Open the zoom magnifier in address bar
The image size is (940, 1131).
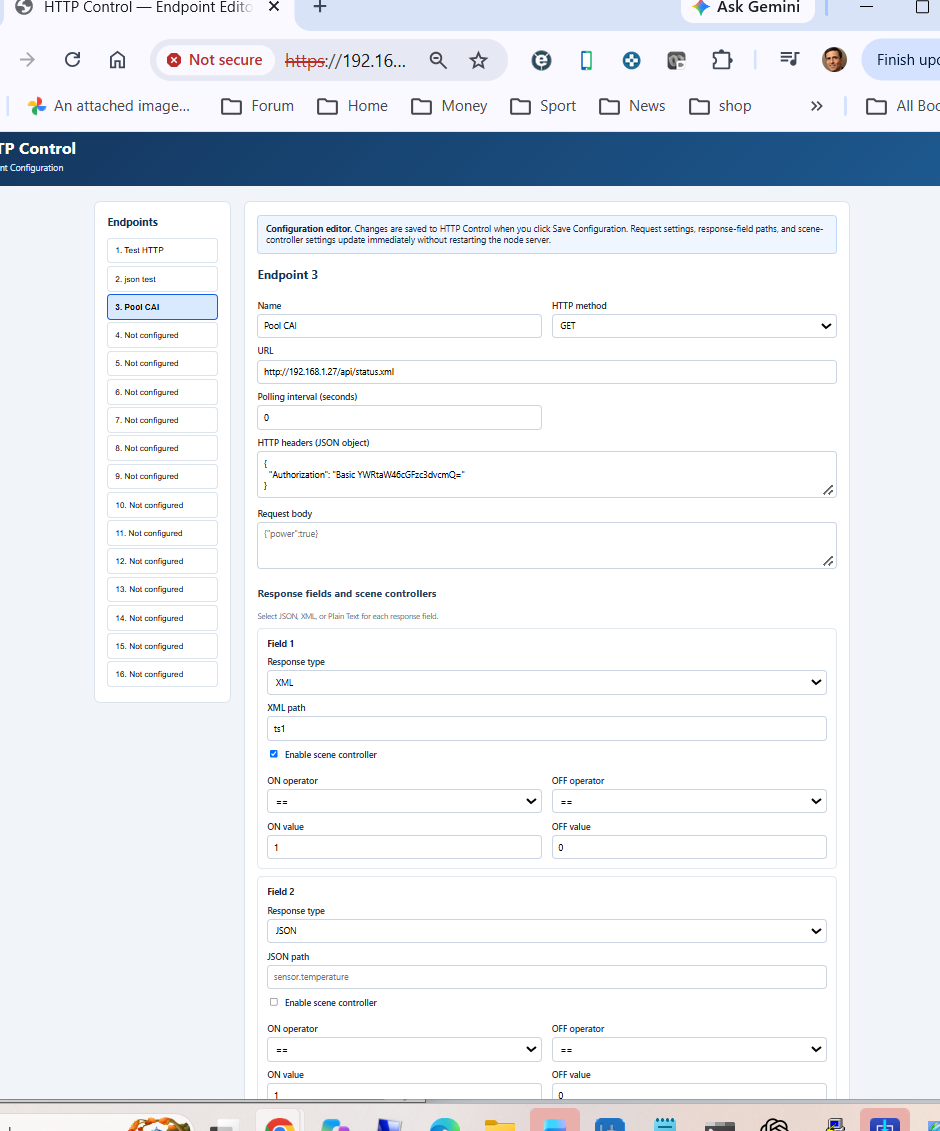click(x=438, y=61)
